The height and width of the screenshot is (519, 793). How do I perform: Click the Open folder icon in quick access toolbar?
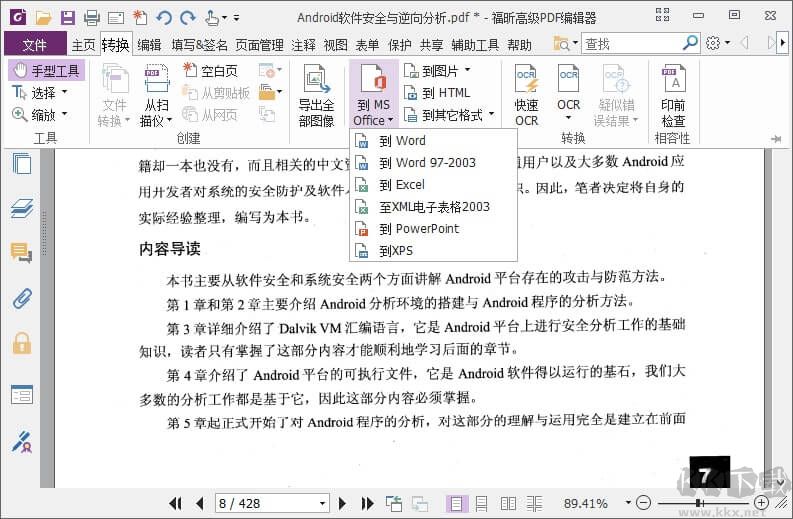point(43,18)
